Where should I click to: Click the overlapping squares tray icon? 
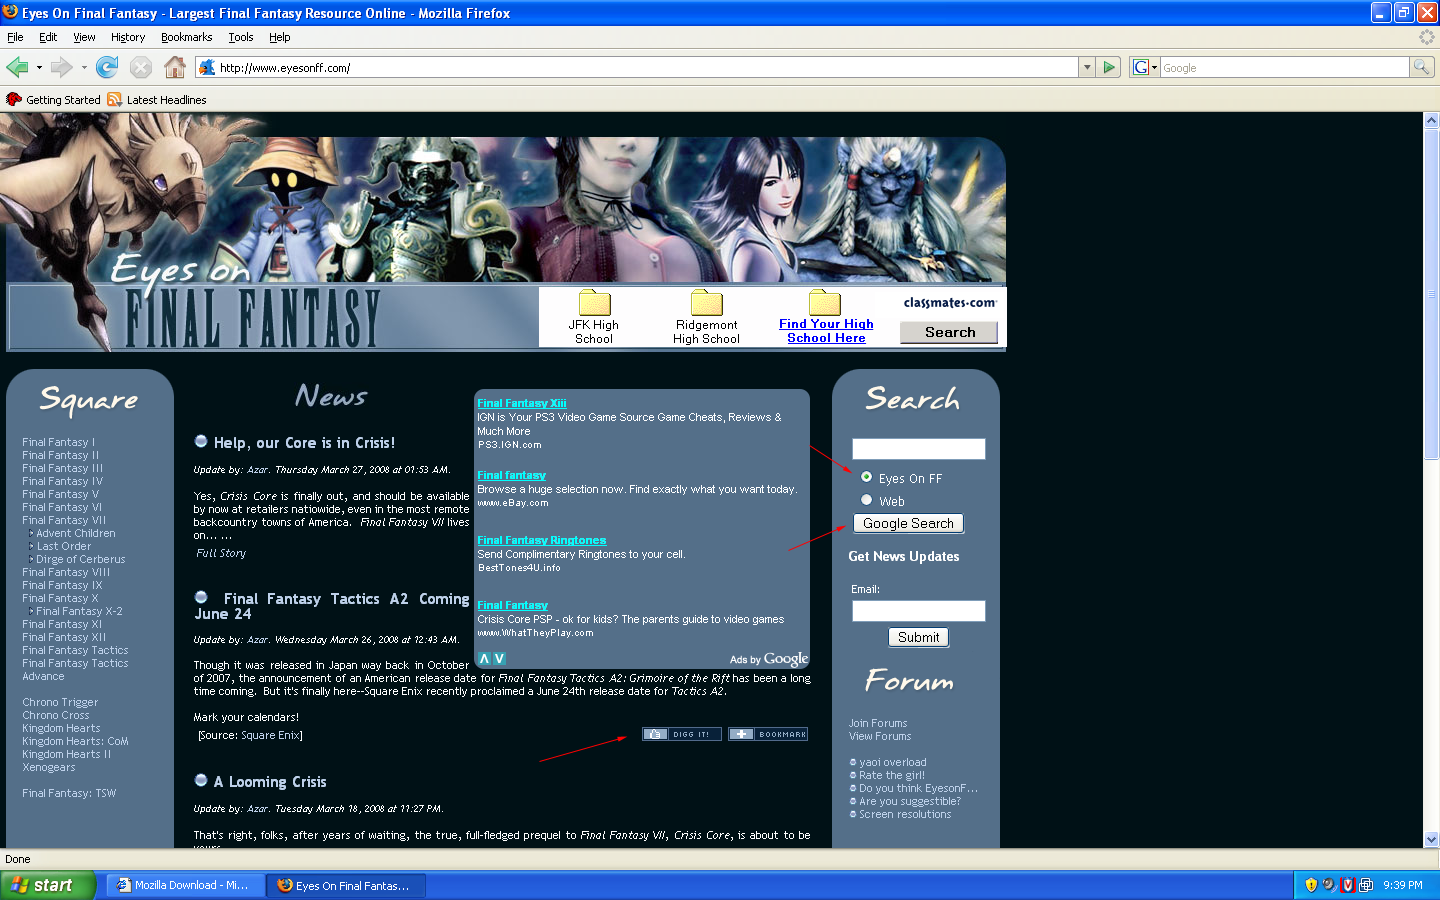1366,885
